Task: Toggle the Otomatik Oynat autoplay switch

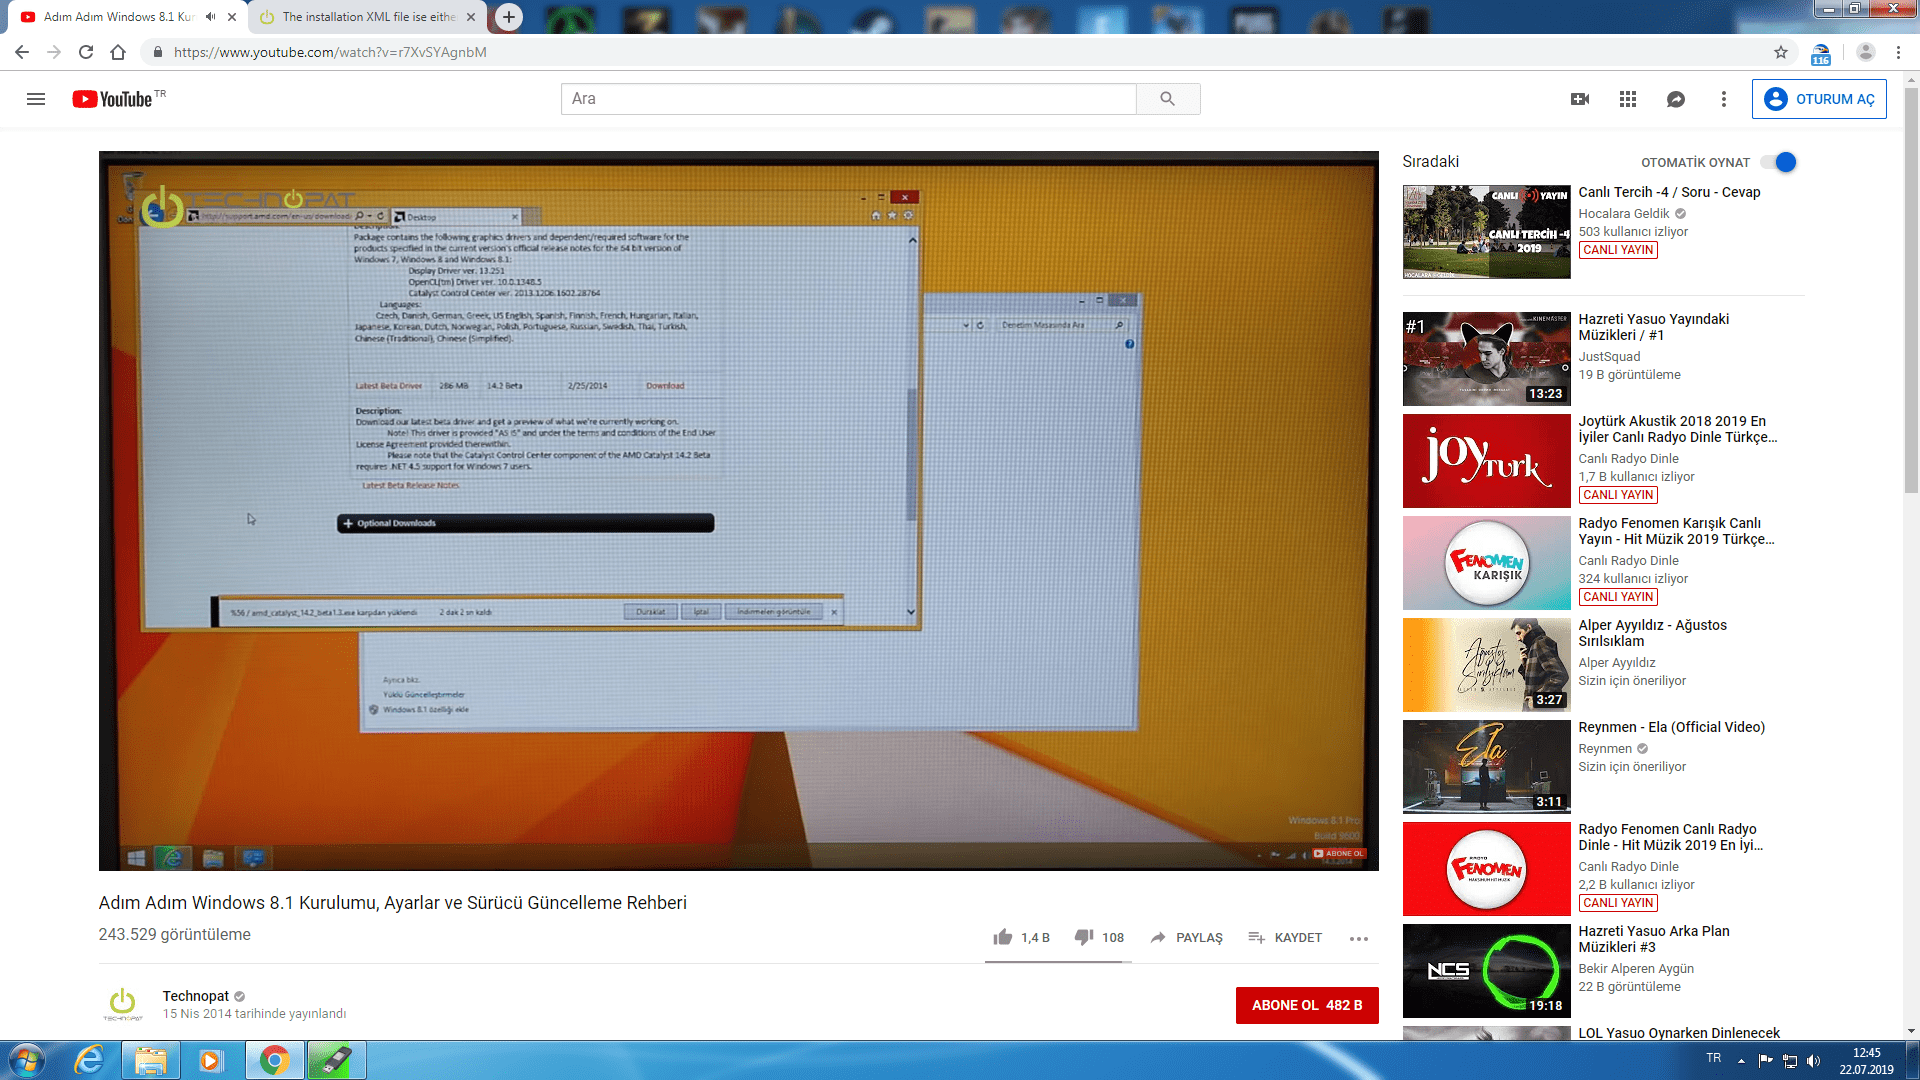Action: pyautogui.click(x=1779, y=162)
